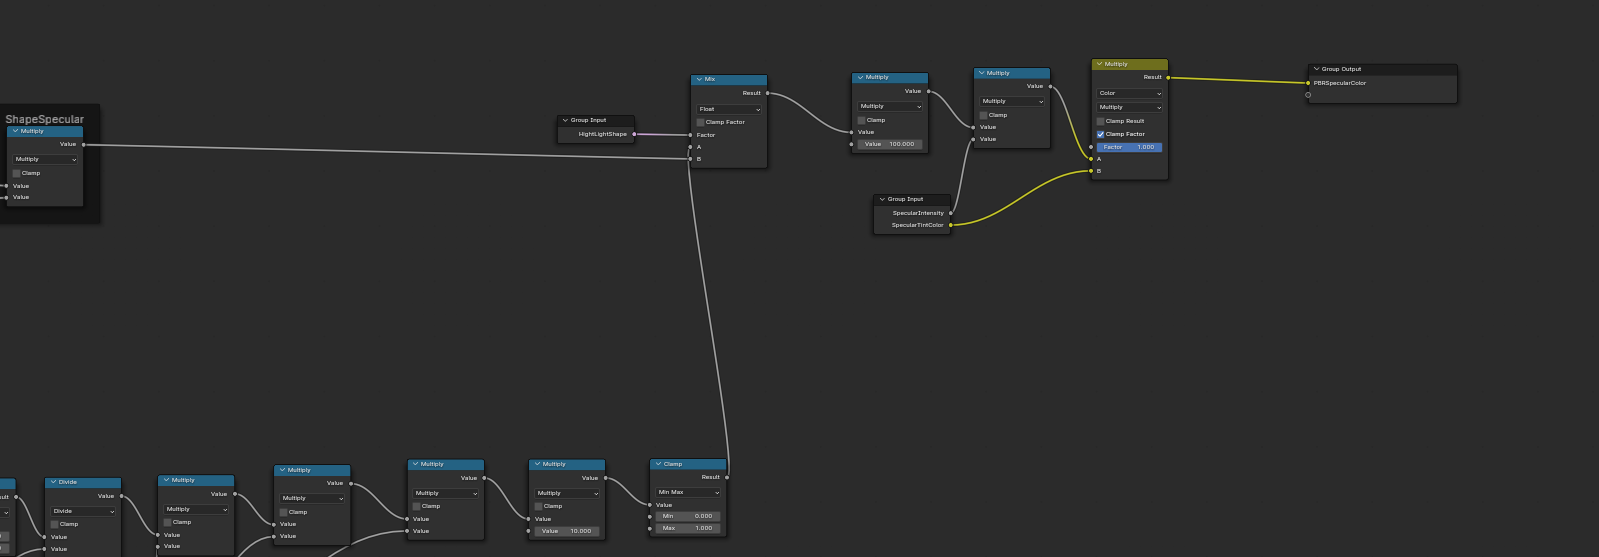Viewport: 1599px width, 557px height.
Task: Click the PBRSpecularColor input socket
Action: (x=1308, y=83)
